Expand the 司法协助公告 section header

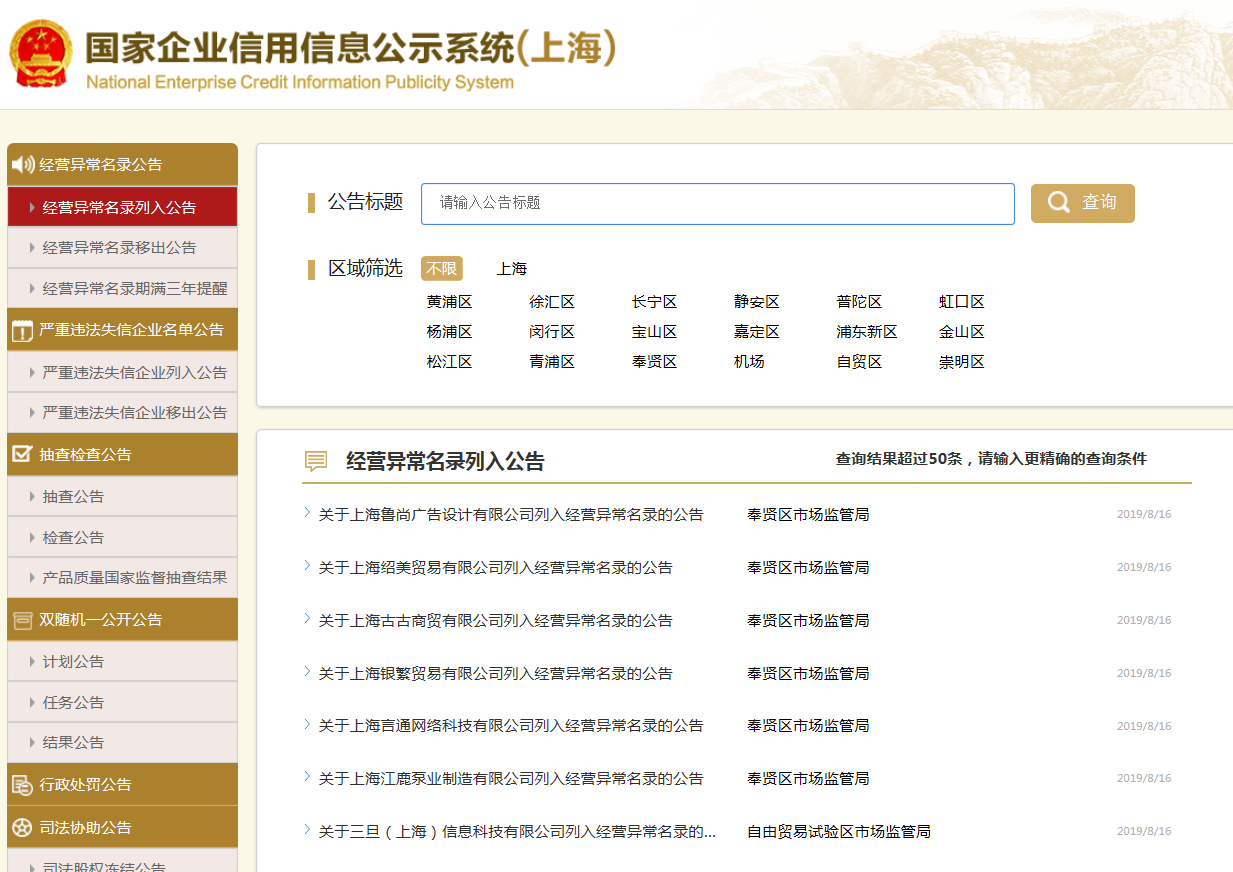pyautogui.click(x=122, y=828)
